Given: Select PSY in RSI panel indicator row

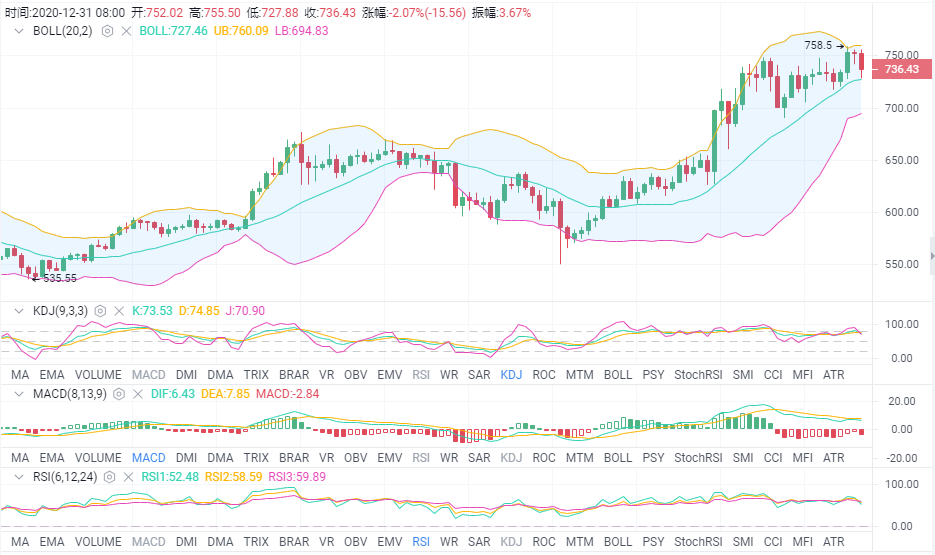Looking at the screenshot, I should coord(653,541).
